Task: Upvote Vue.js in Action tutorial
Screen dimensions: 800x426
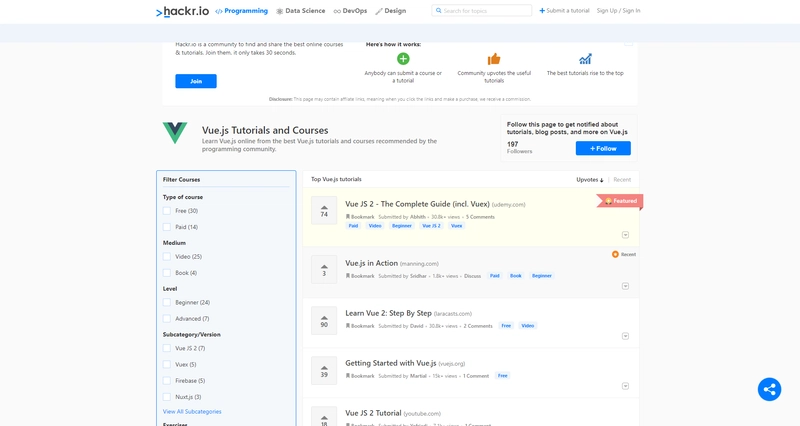Action: coord(324,269)
